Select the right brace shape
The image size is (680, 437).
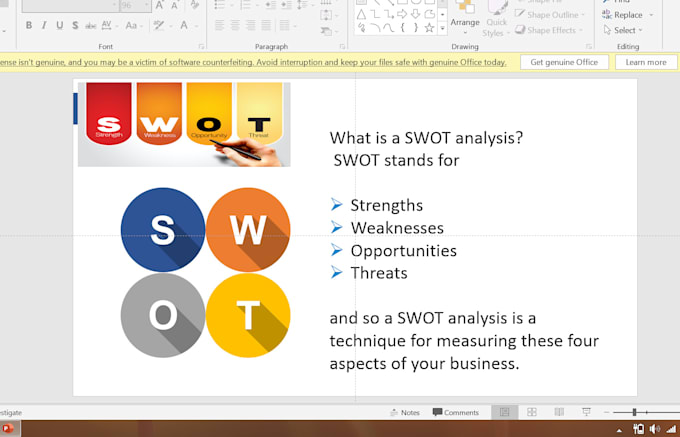415,28
